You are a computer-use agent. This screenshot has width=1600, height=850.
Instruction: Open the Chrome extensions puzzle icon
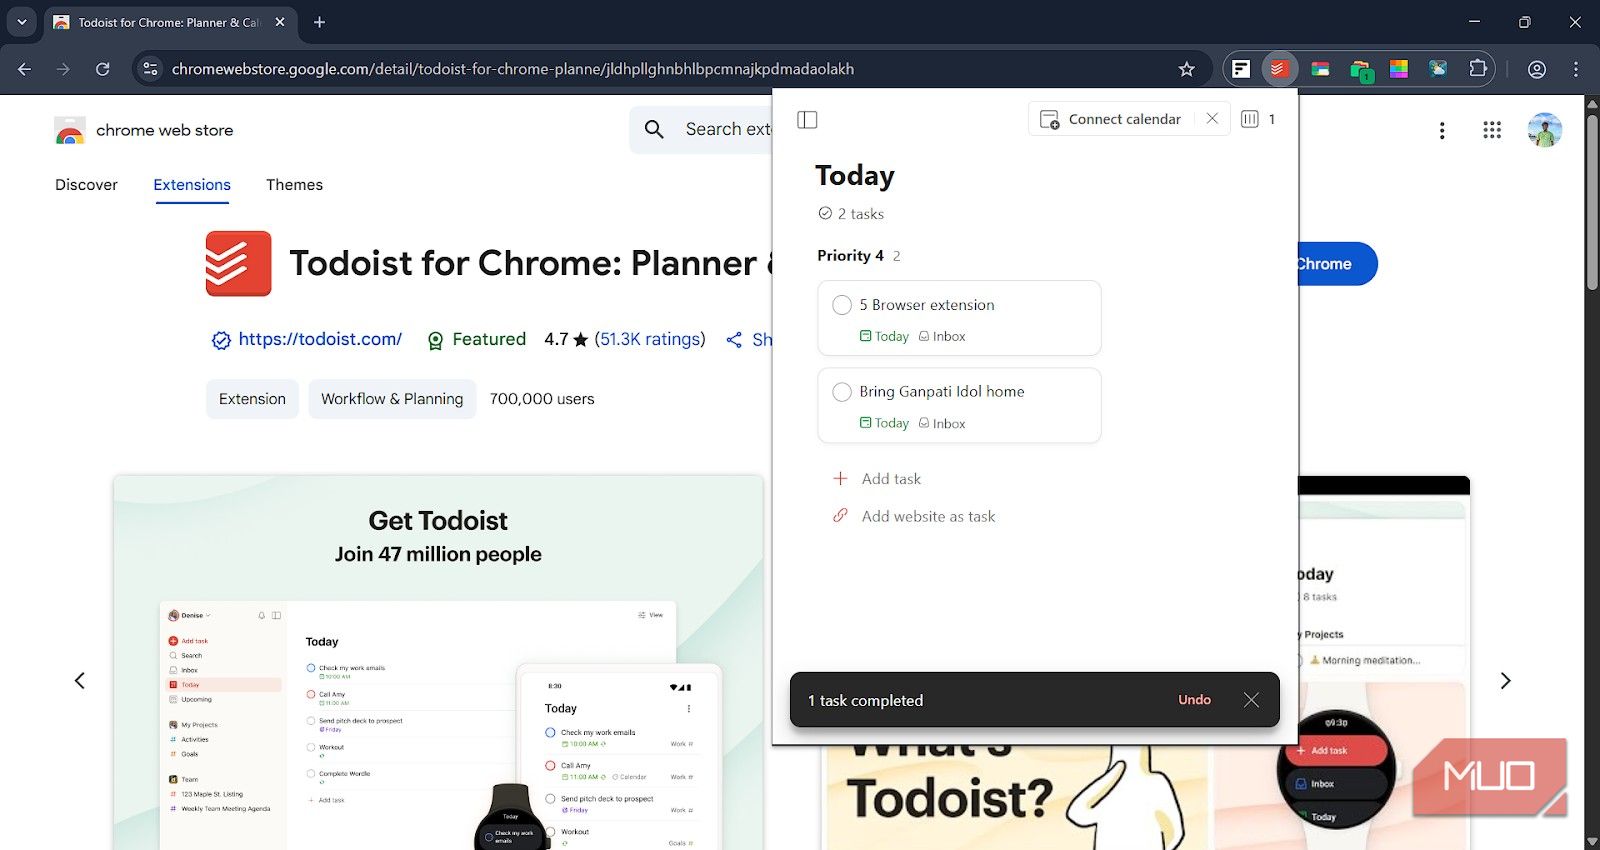click(1477, 69)
